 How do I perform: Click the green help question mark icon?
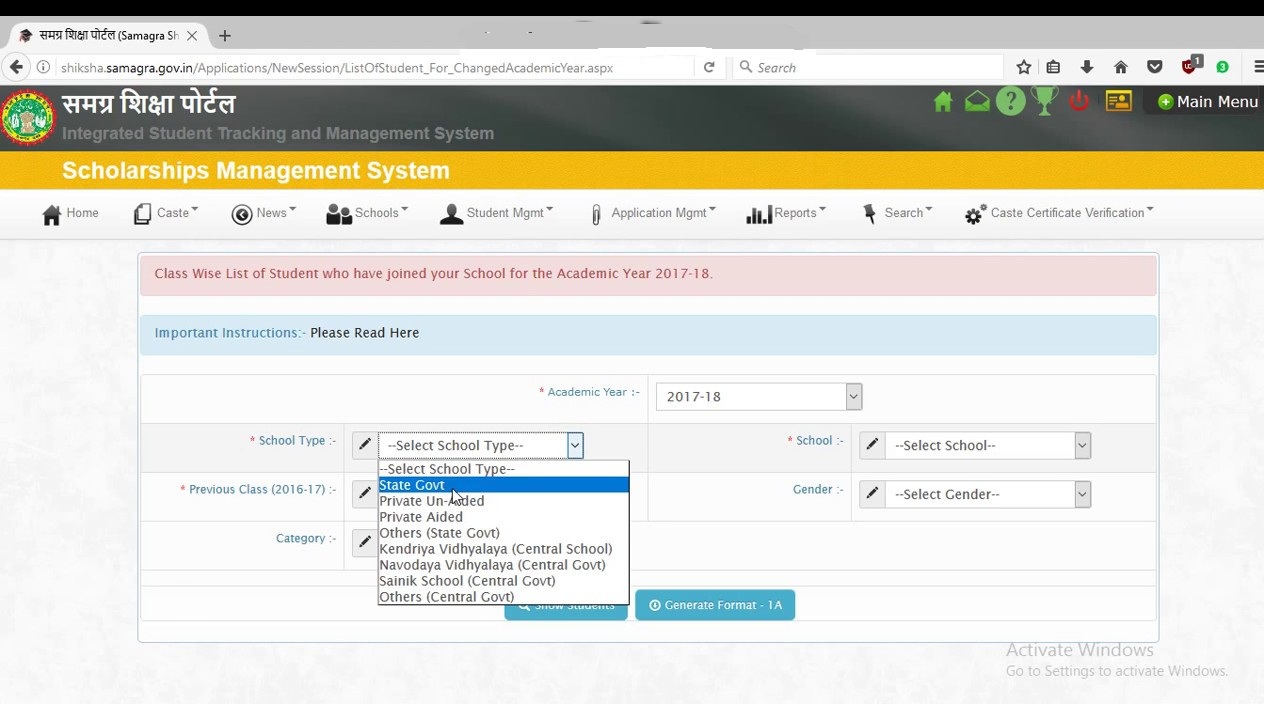1010,102
